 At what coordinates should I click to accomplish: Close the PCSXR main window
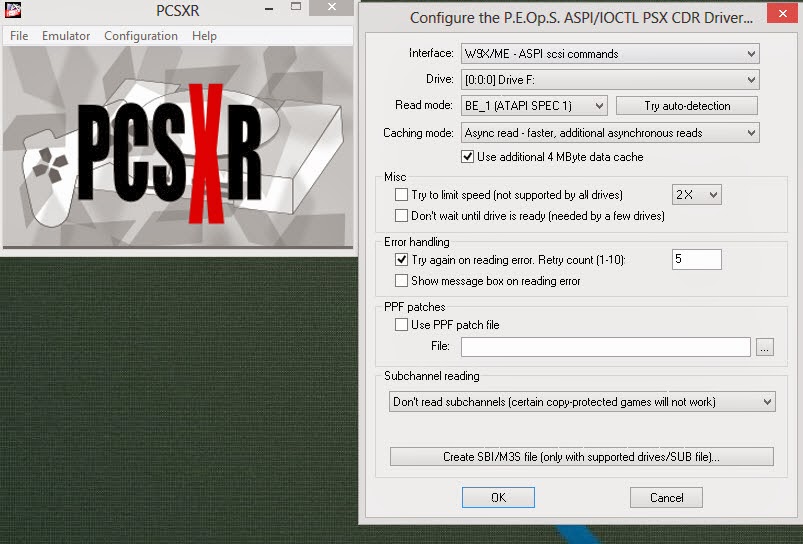331,7
